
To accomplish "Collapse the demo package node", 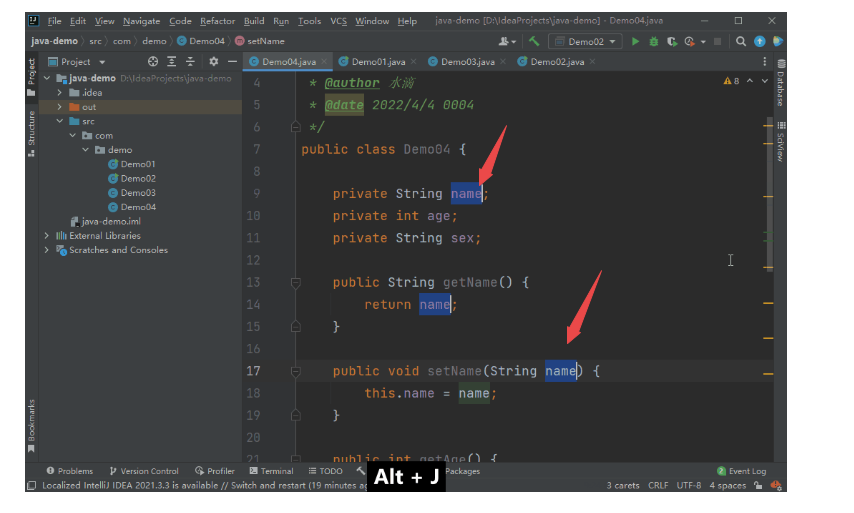I will (x=86, y=149).
